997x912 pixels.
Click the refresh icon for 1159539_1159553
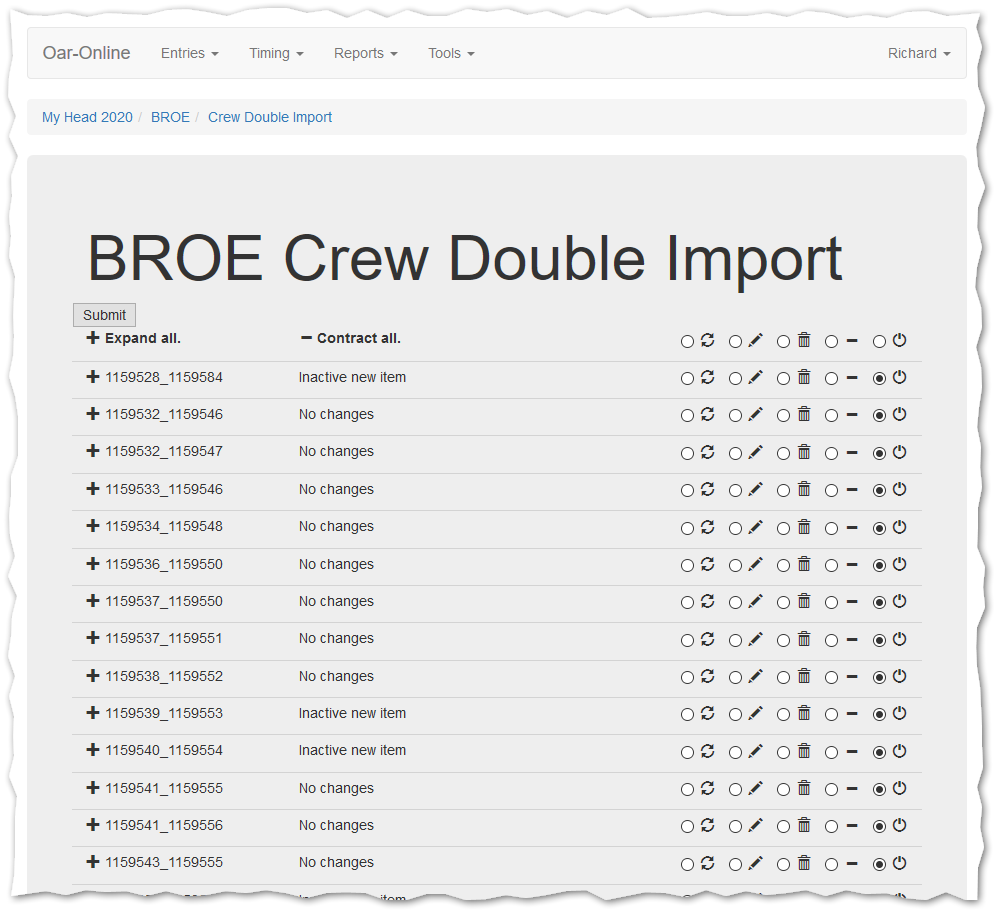708,713
